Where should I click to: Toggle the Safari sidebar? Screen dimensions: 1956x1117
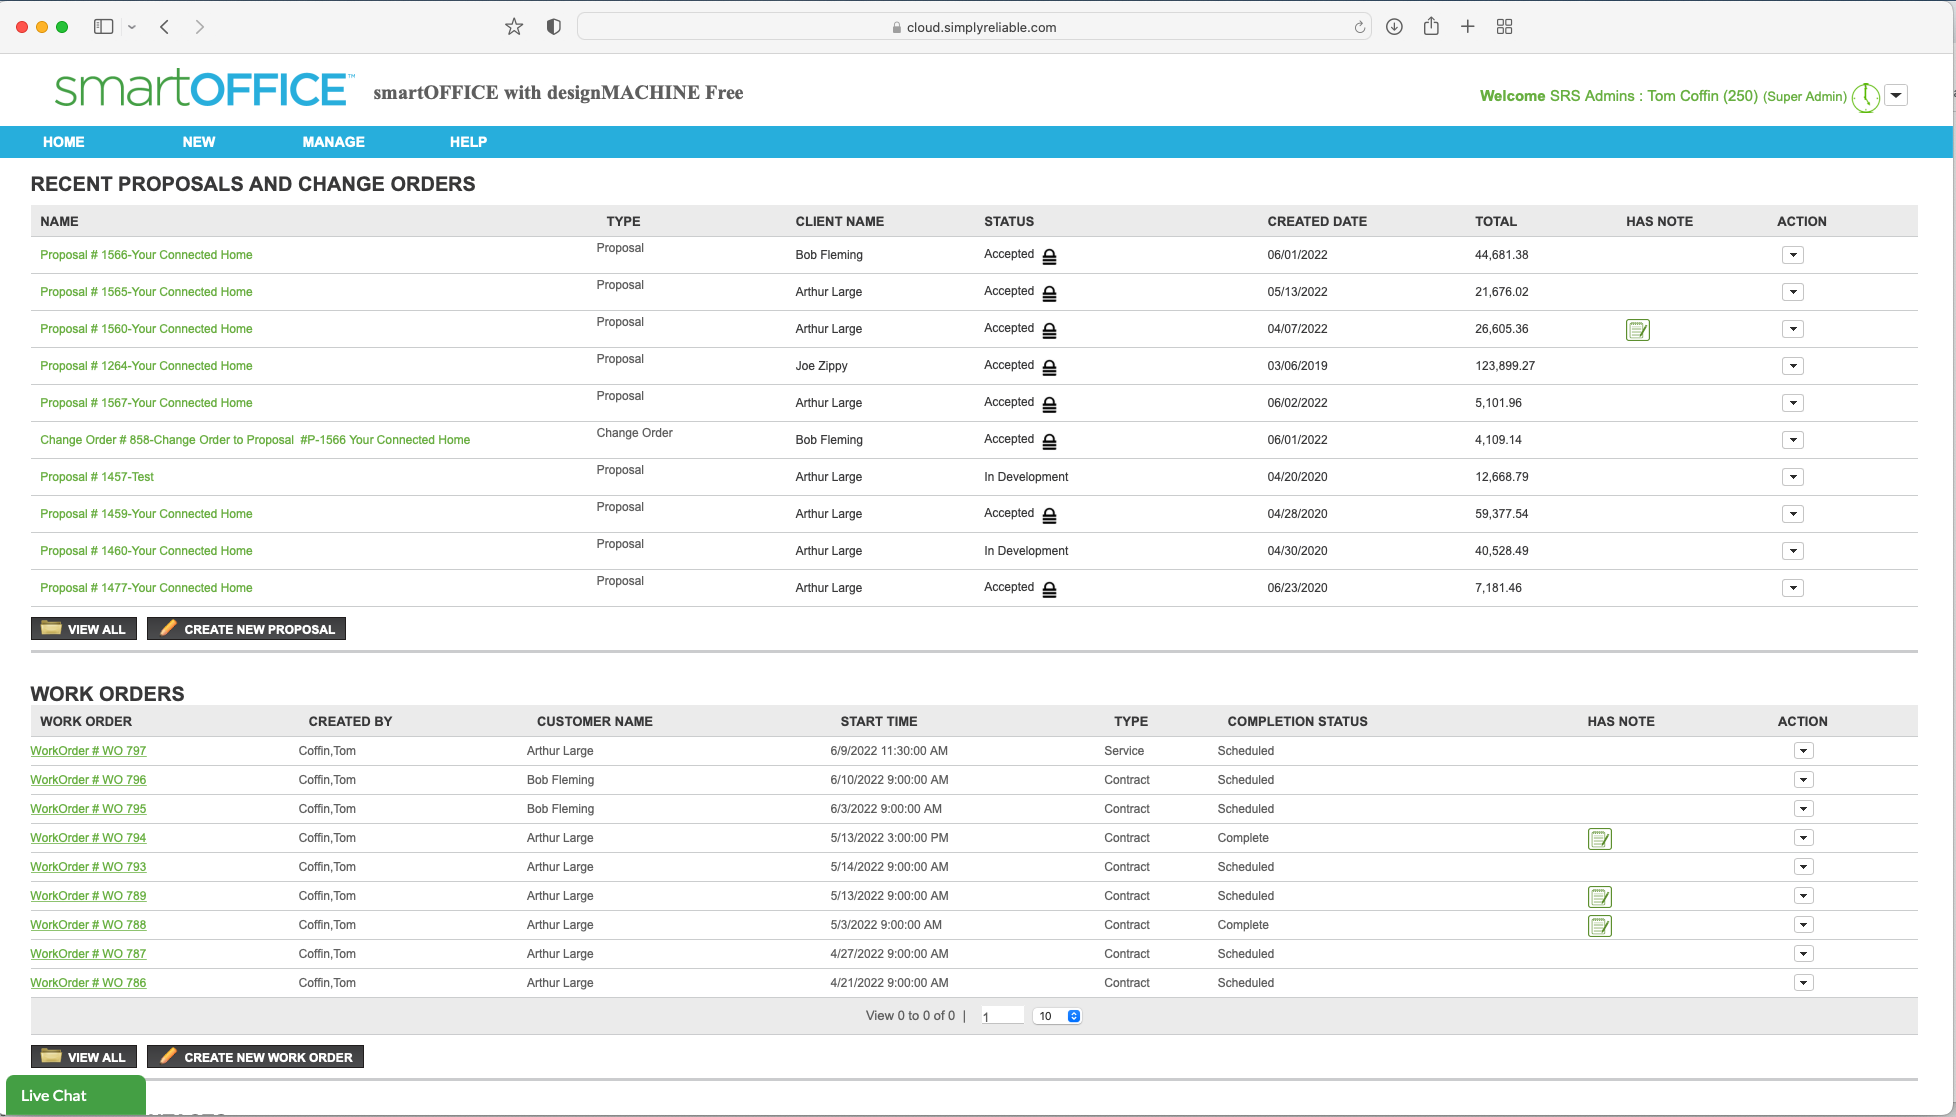103,27
